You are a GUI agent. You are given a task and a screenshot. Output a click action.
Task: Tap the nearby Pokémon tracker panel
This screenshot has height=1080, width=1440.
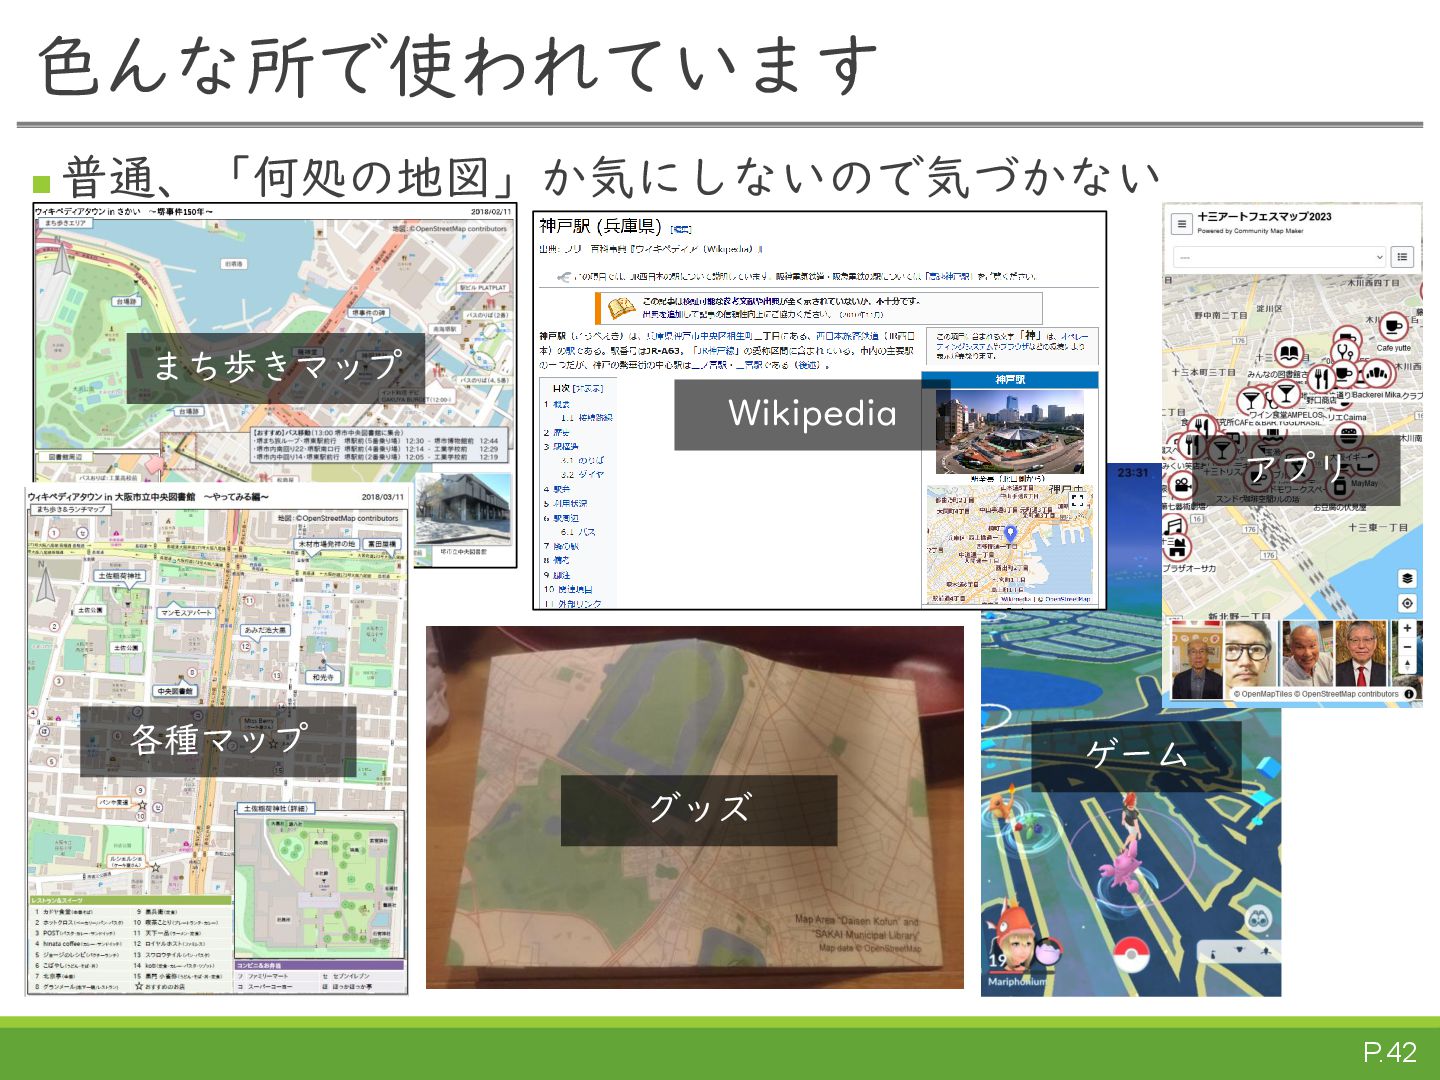(1240, 952)
